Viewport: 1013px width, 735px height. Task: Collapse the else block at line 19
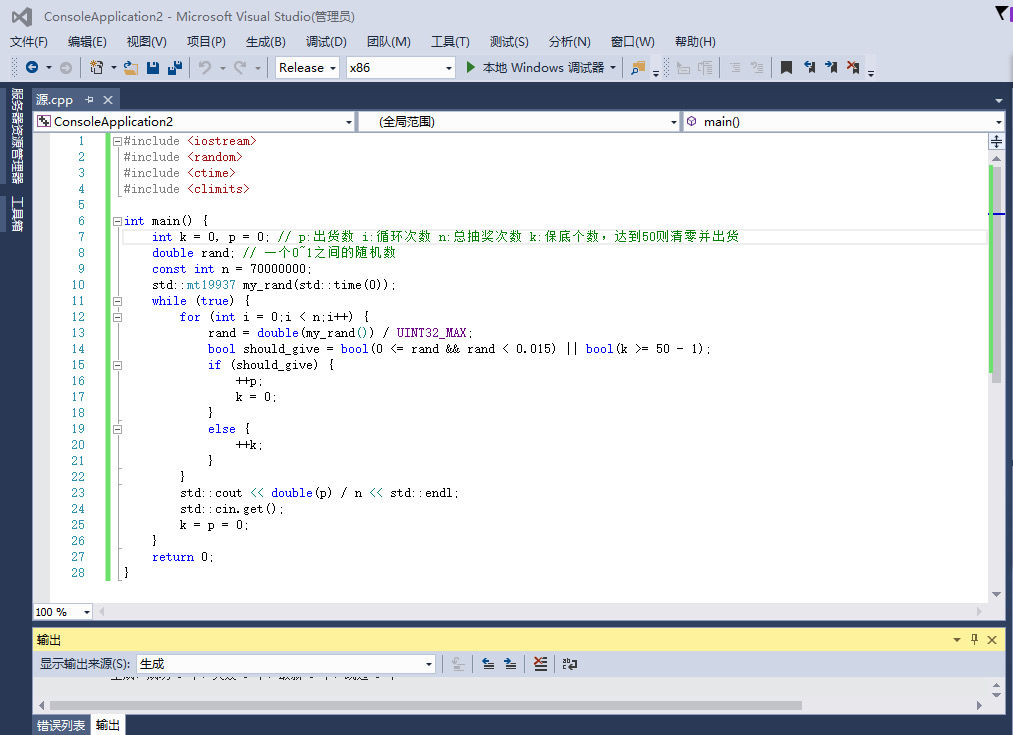[x=118, y=429]
